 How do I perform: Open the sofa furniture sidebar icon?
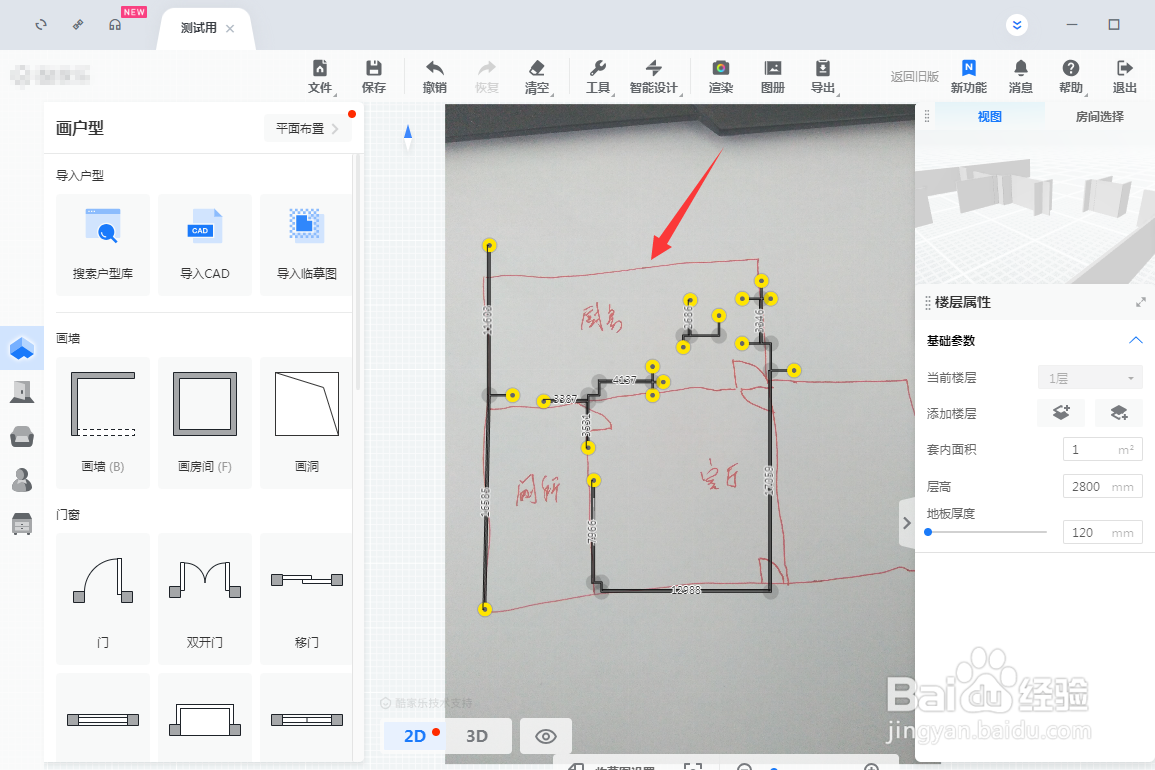22,436
